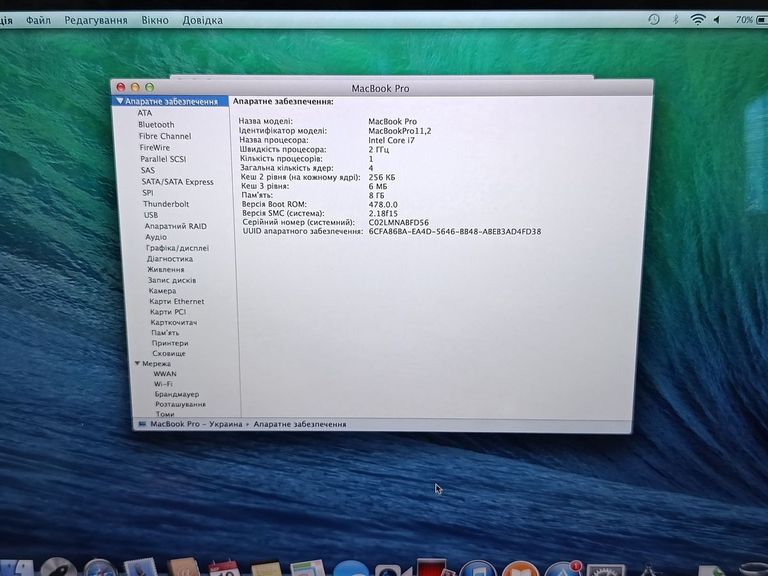Viewport: 768px width, 576px height.
Task: Click Boot ROM version 478.0.0
Action: 383,204
